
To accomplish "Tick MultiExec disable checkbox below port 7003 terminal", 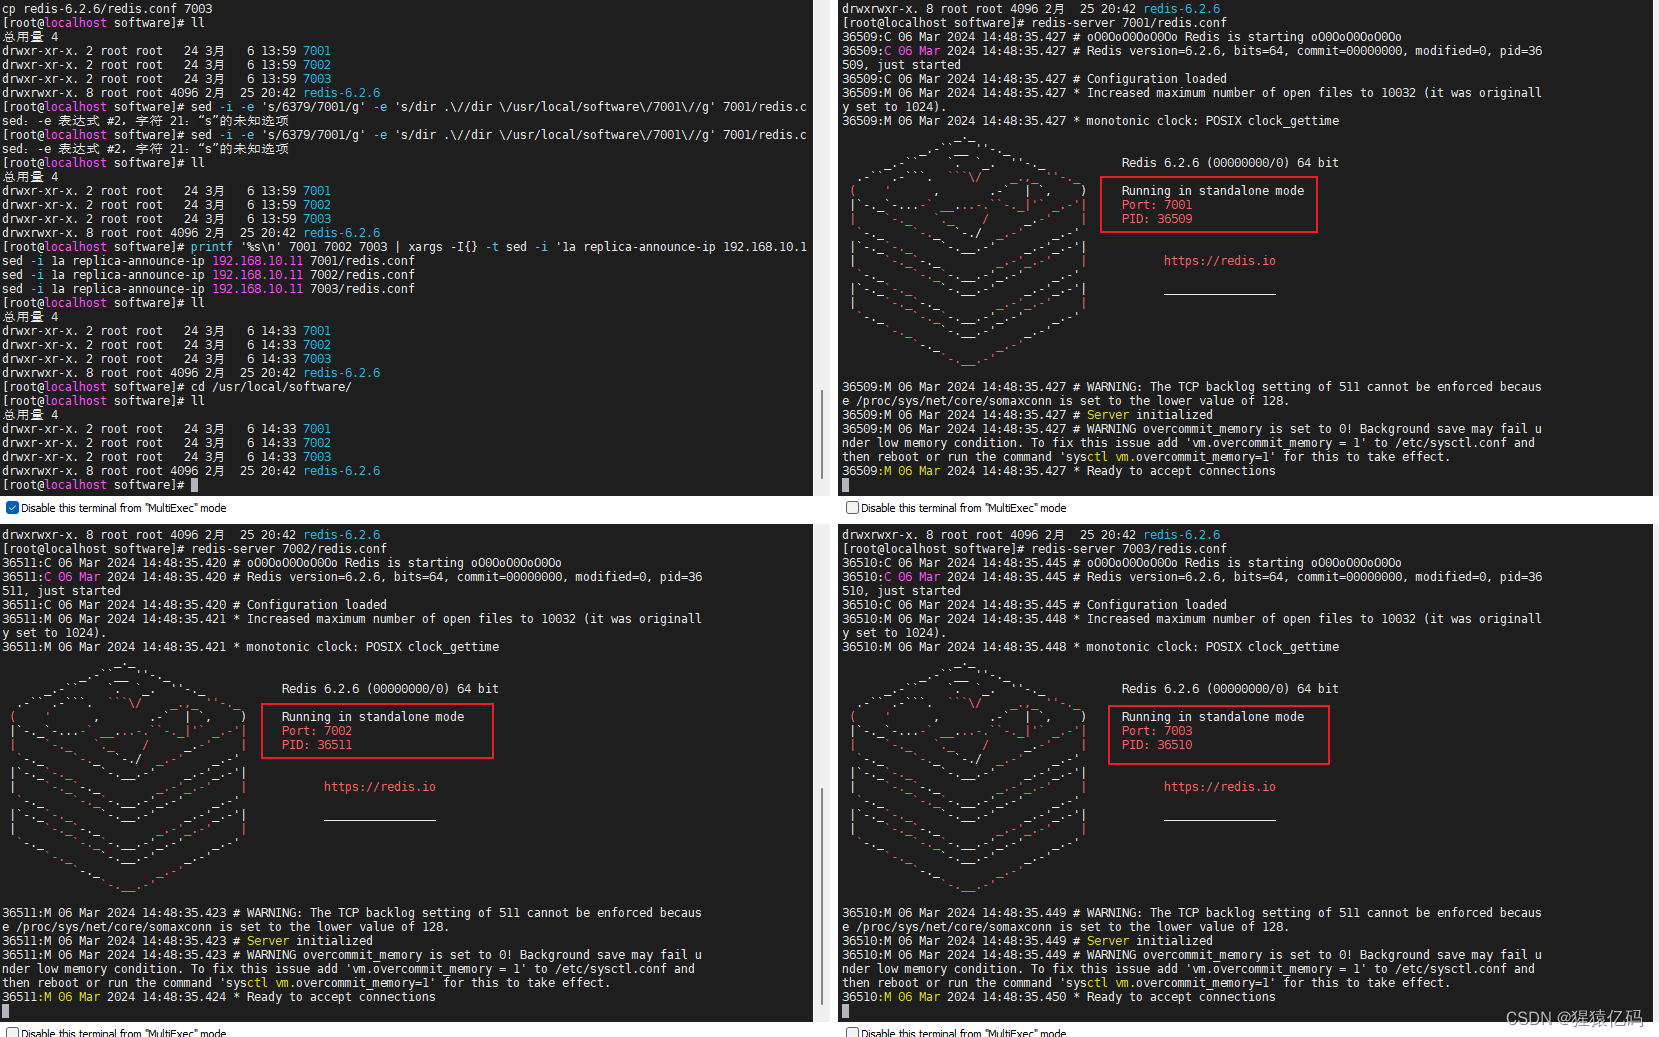I will click(852, 1033).
